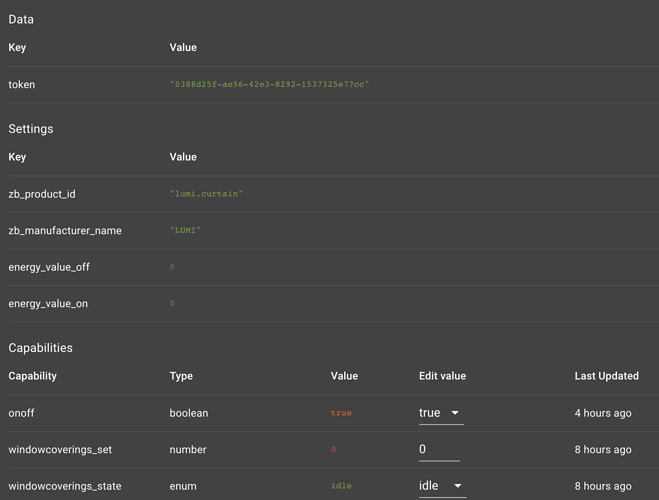
Task: Open the windowcoverings_state idle dropdown
Action: point(442,486)
